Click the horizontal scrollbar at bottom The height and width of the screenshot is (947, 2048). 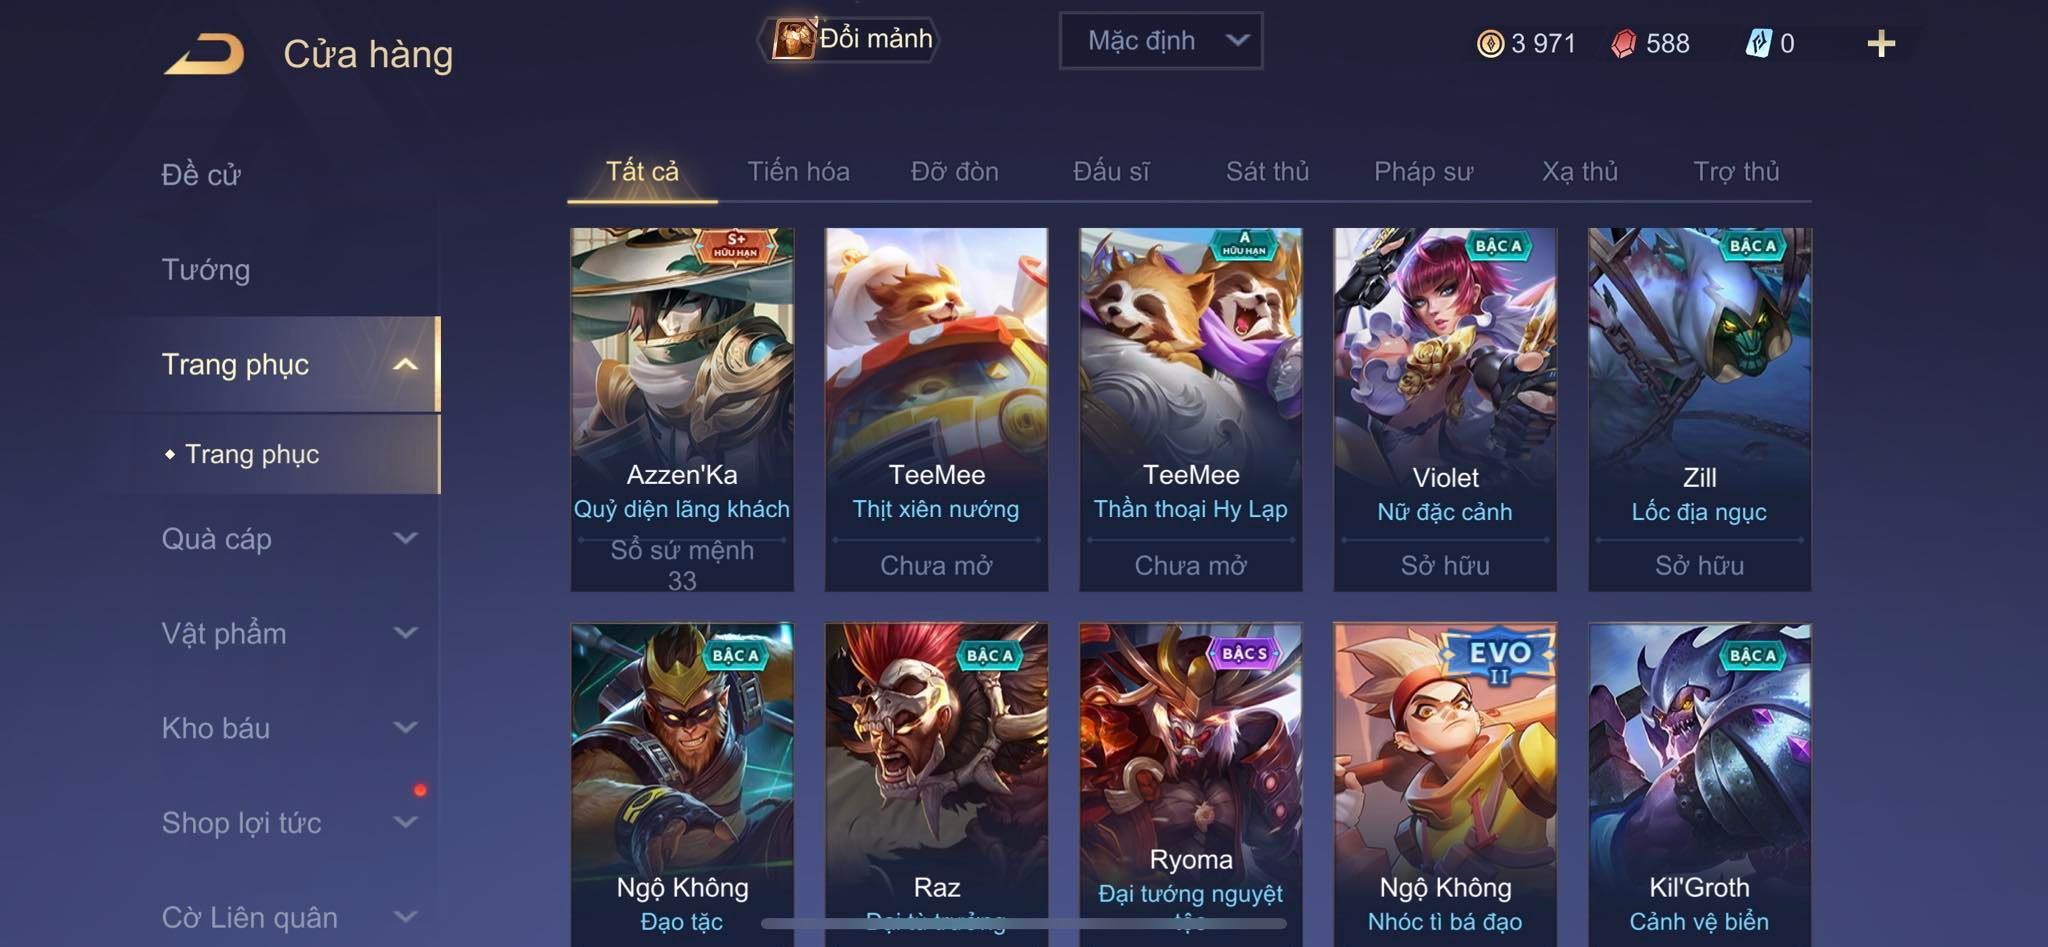click(1024, 924)
